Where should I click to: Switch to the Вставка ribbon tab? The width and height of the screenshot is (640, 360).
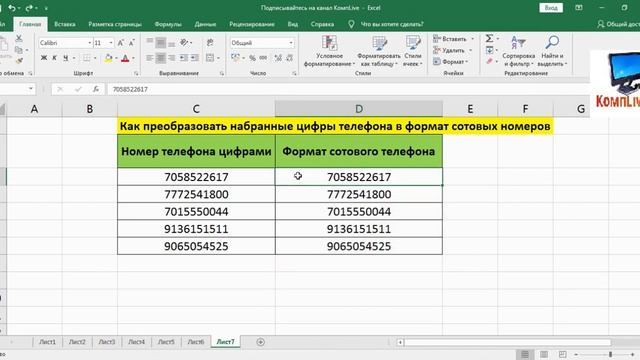tap(65, 24)
